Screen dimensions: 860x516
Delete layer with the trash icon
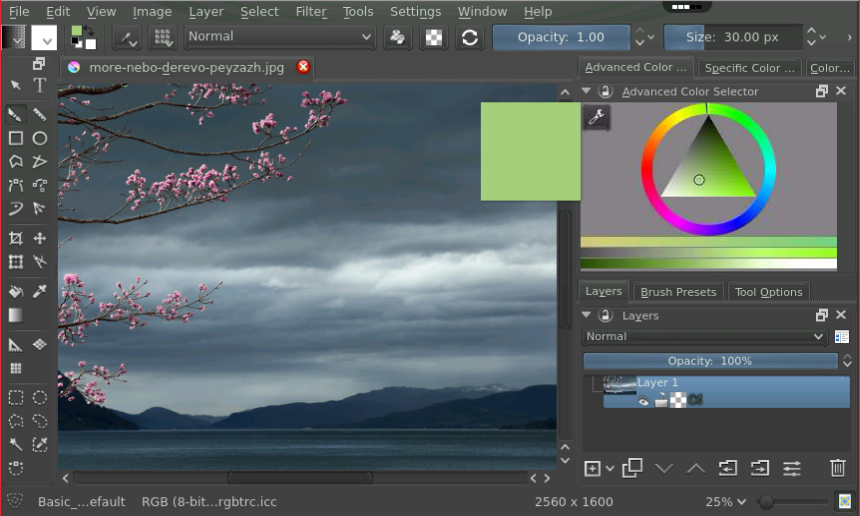click(837, 468)
